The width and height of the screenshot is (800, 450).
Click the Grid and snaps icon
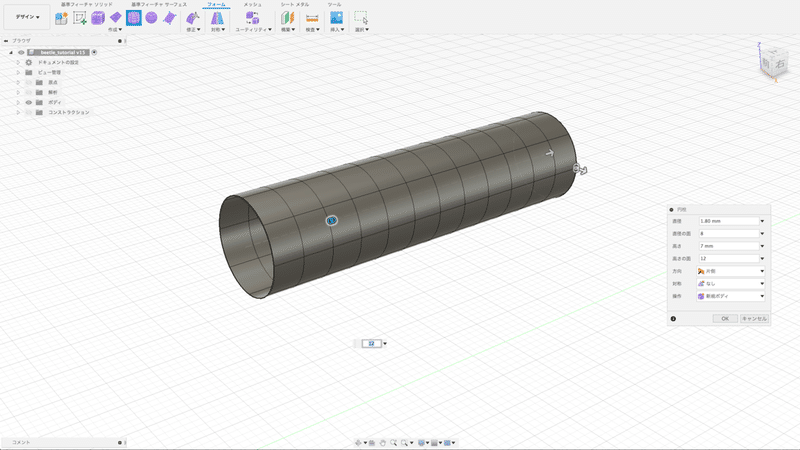coord(434,443)
